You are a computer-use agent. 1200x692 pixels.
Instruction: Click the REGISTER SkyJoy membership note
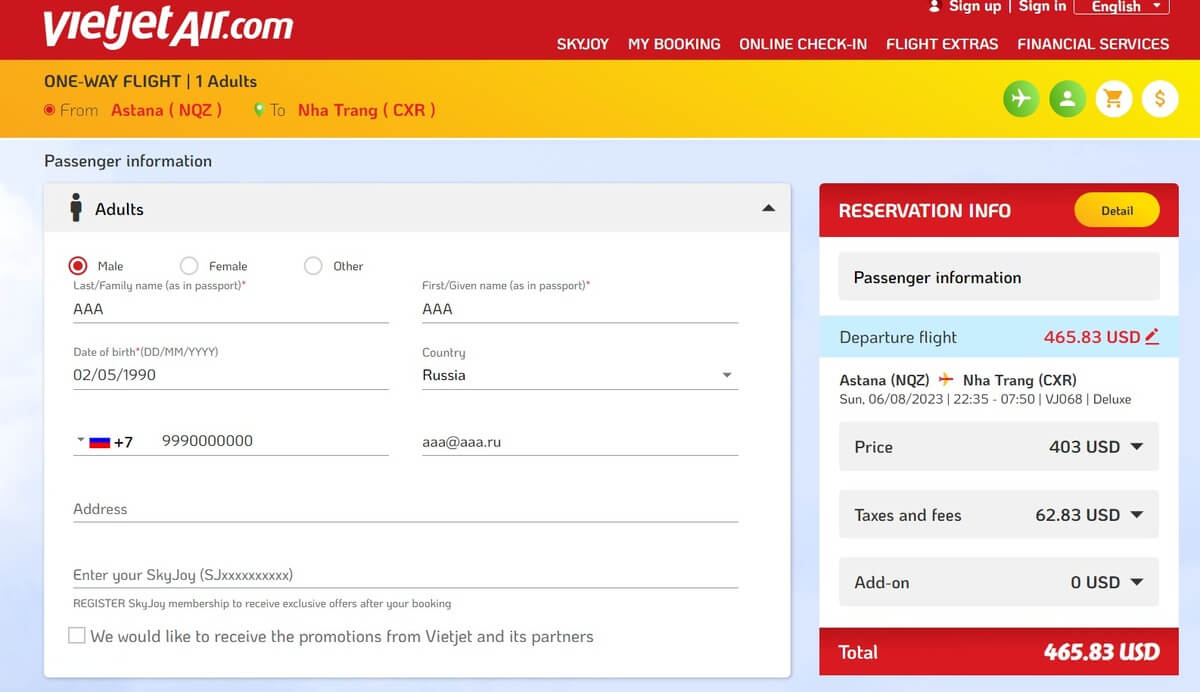click(262, 603)
